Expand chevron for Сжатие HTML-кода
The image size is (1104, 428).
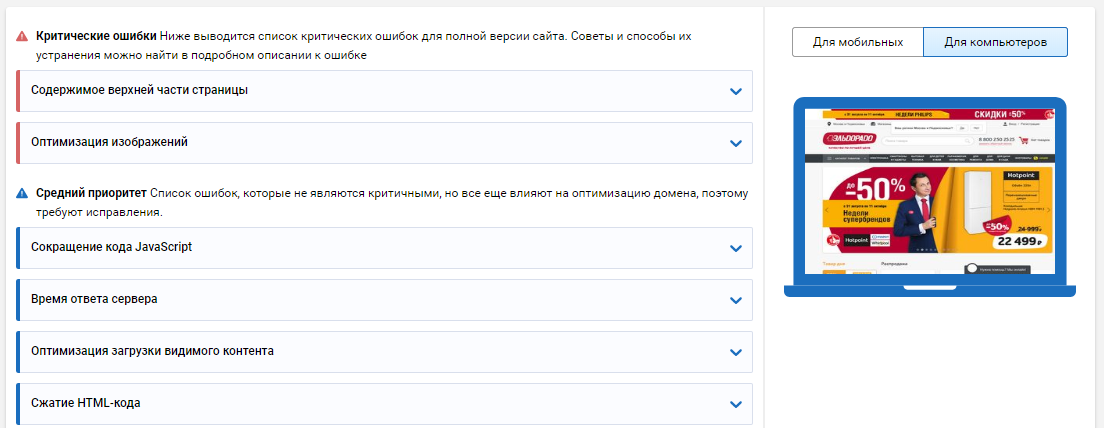(736, 405)
